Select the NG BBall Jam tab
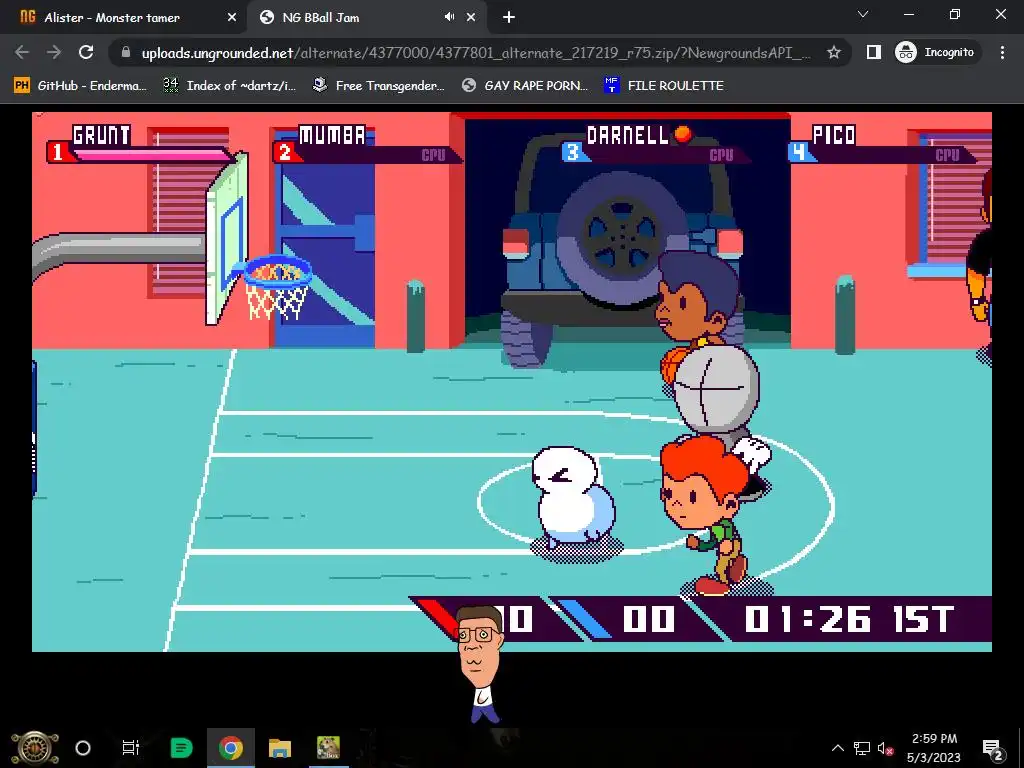1024x768 pixels. (x=320, y=18)
